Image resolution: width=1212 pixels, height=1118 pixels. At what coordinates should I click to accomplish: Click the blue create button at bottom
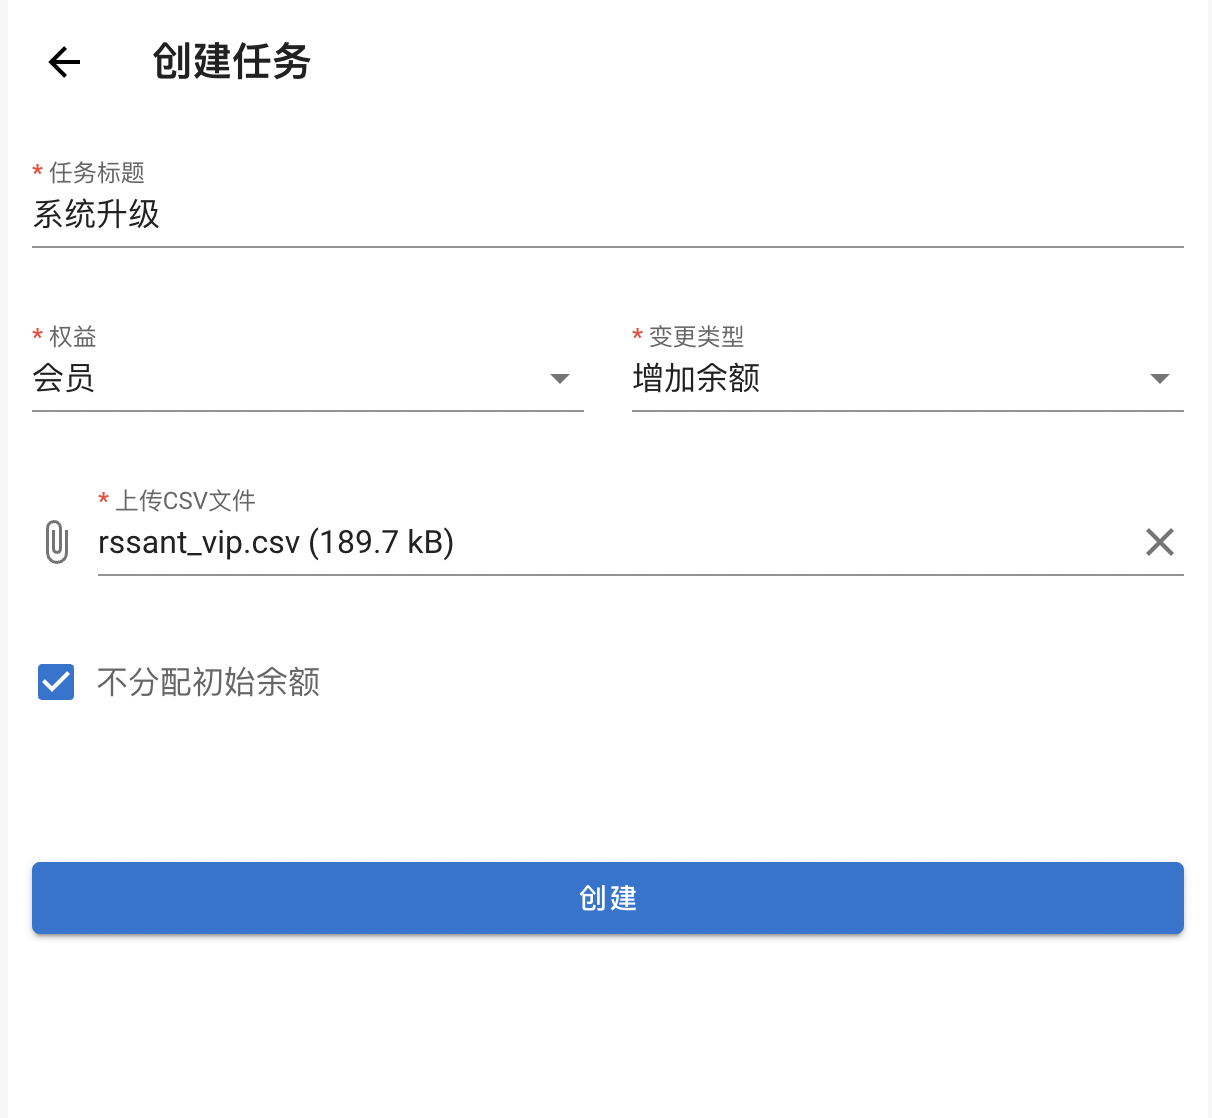pos(606,898)
